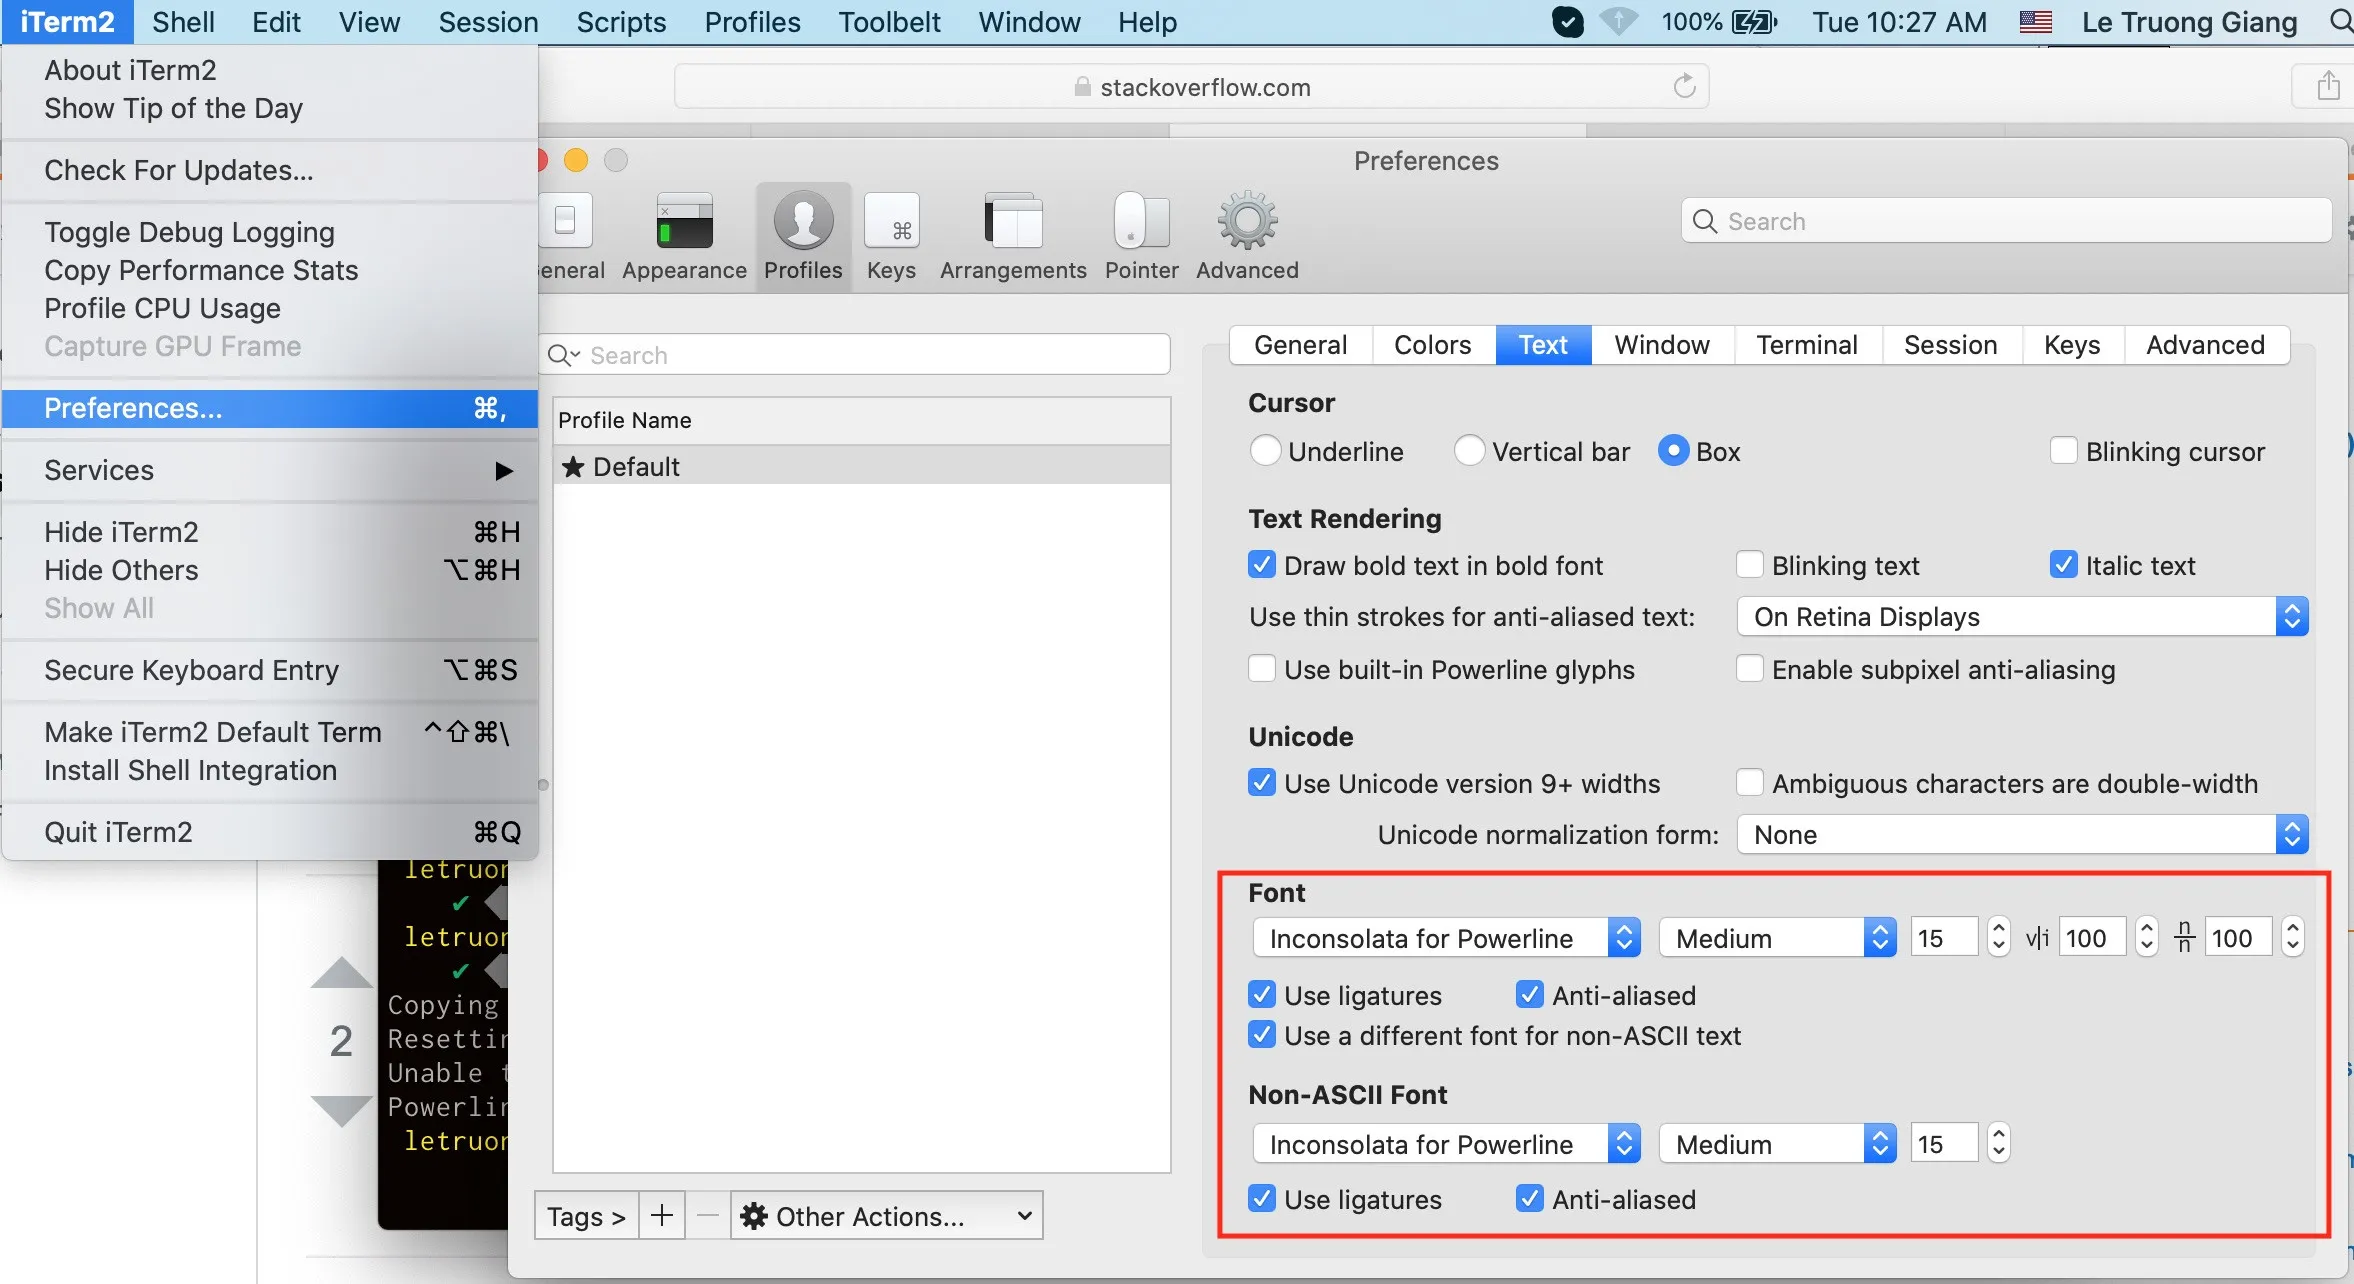Viewport: 2354px width, 1284px height.
Task: Open the Unicode normalization form dropdown
Action: [x=2022, y=835]
